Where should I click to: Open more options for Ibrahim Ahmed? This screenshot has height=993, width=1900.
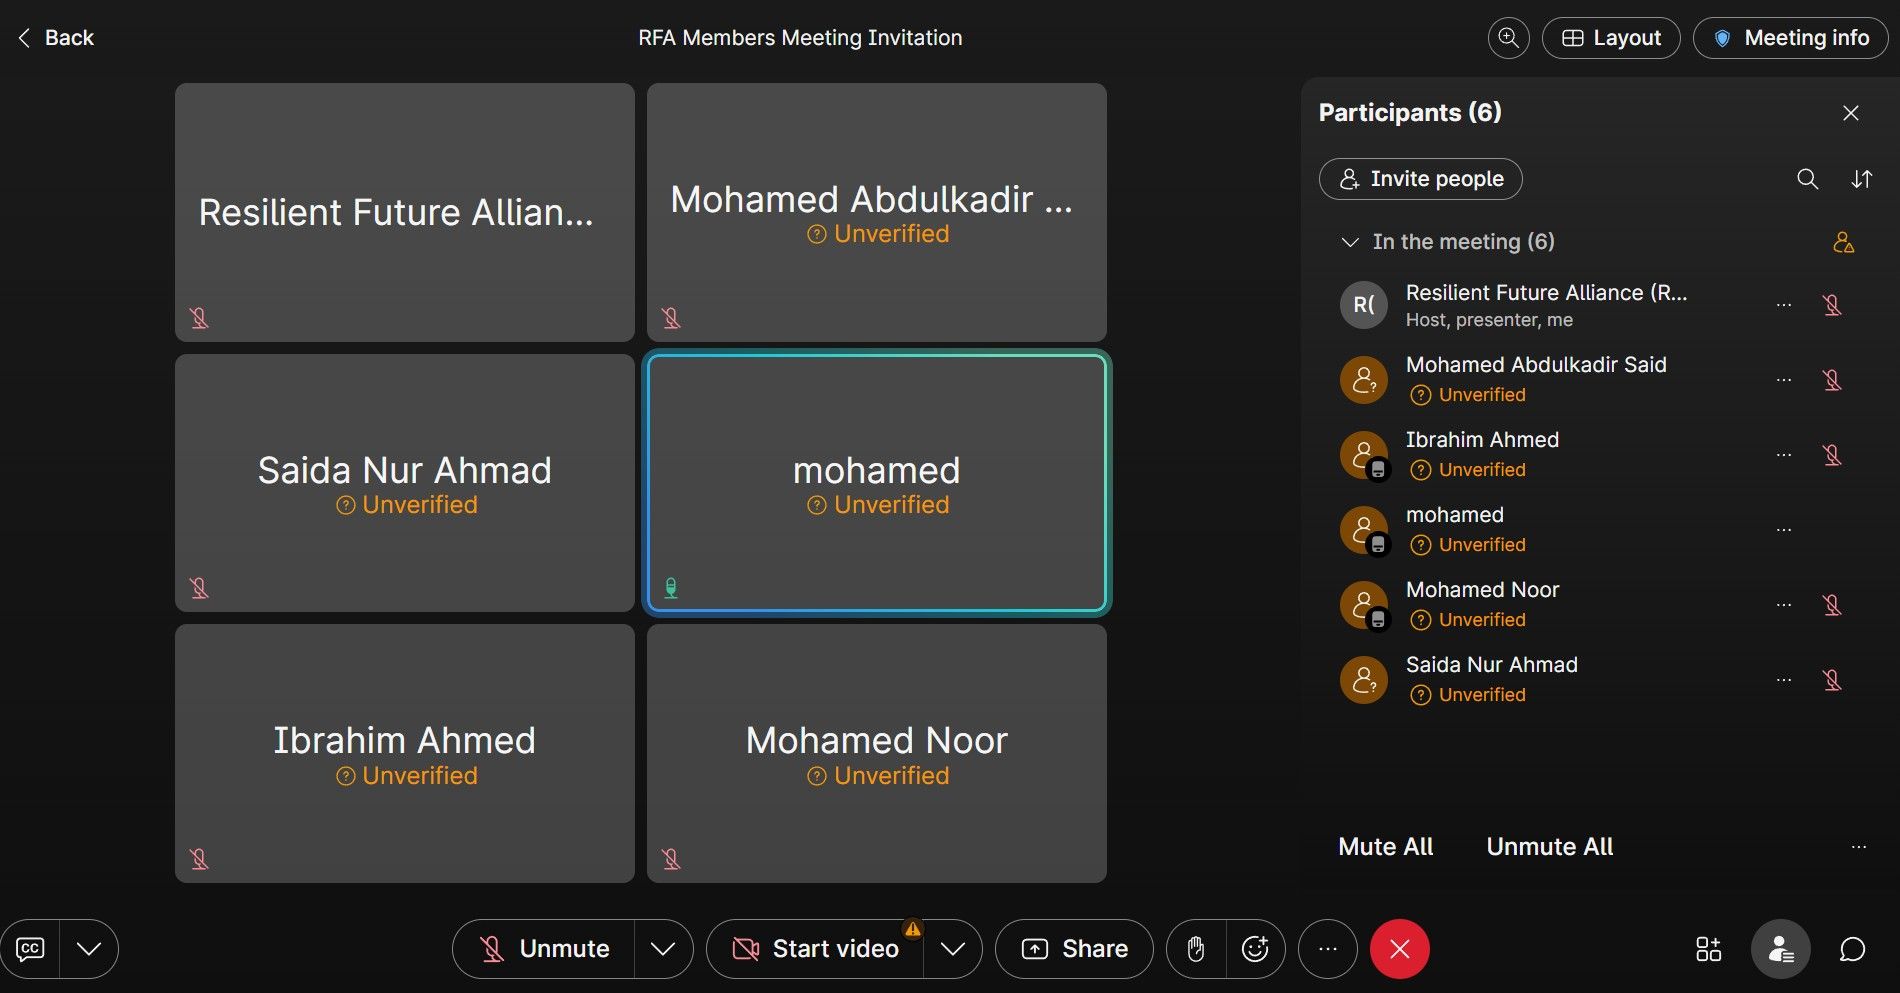(x=1784, y=455)
